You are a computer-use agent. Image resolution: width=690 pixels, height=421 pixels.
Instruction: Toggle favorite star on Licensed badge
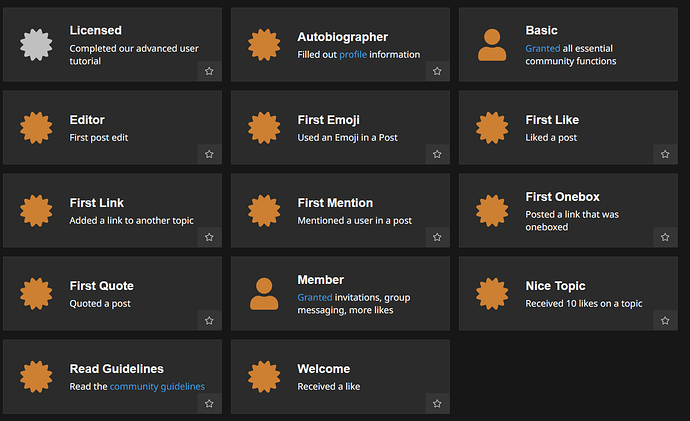point(209,71)
